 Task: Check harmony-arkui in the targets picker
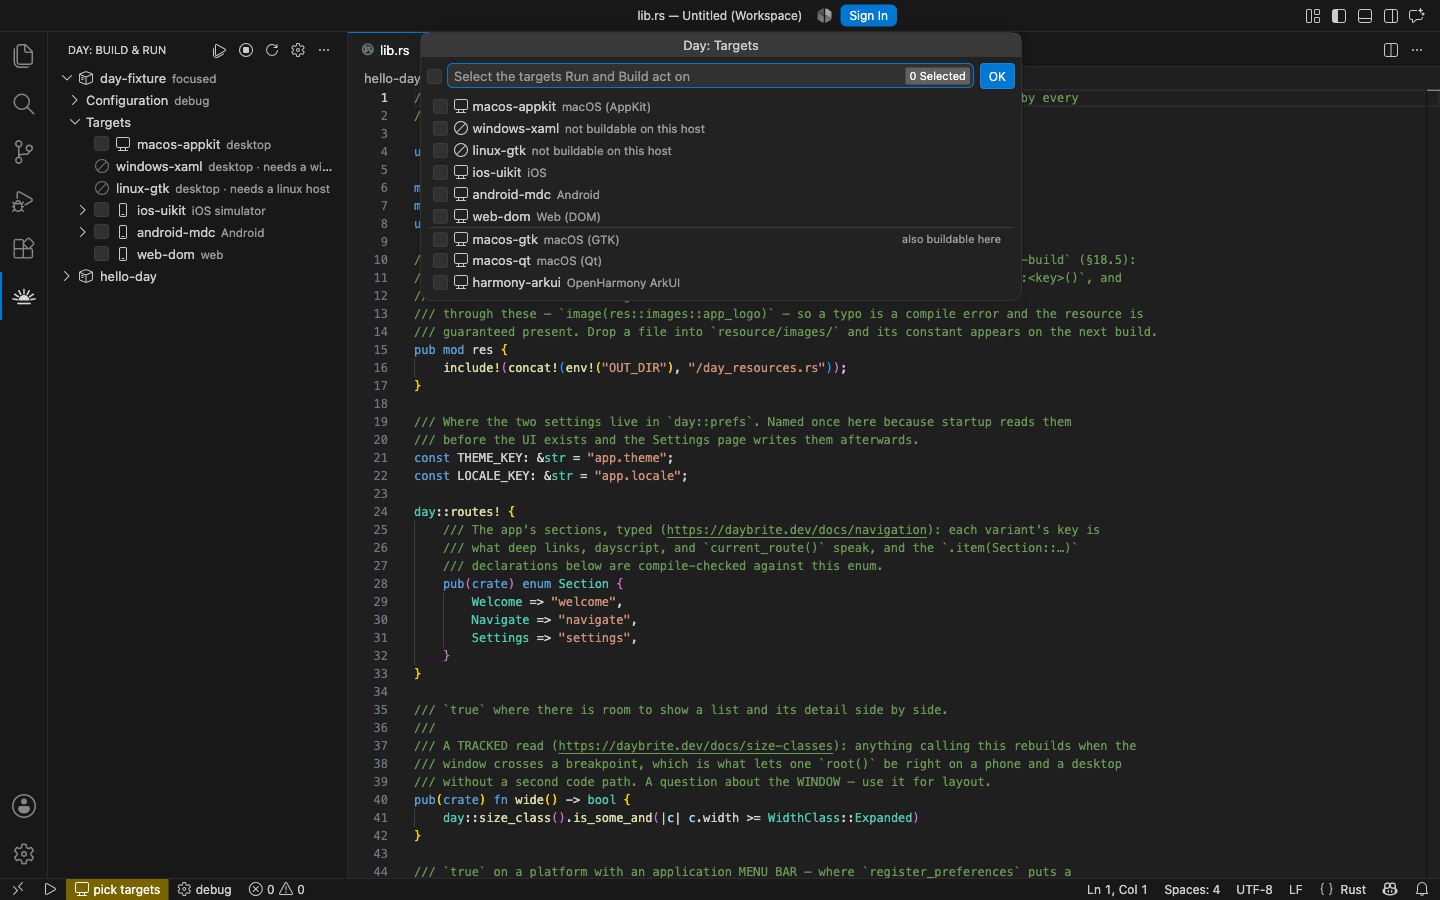click(440, 283)
